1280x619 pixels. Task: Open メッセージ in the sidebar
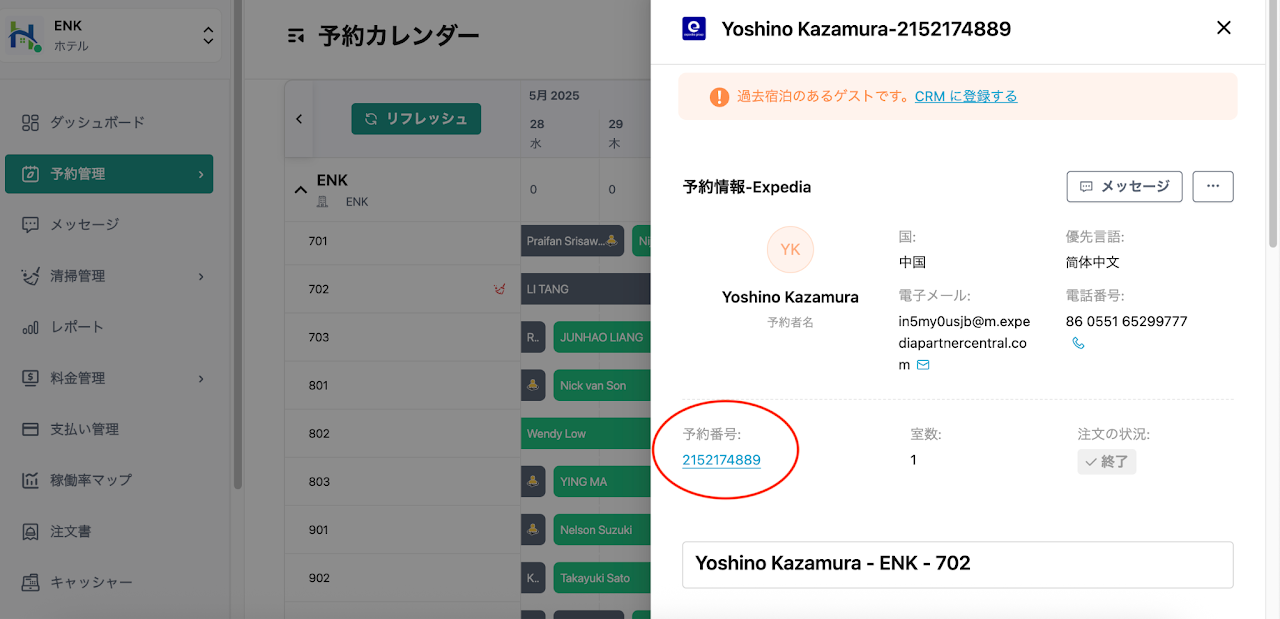point(84,225)
